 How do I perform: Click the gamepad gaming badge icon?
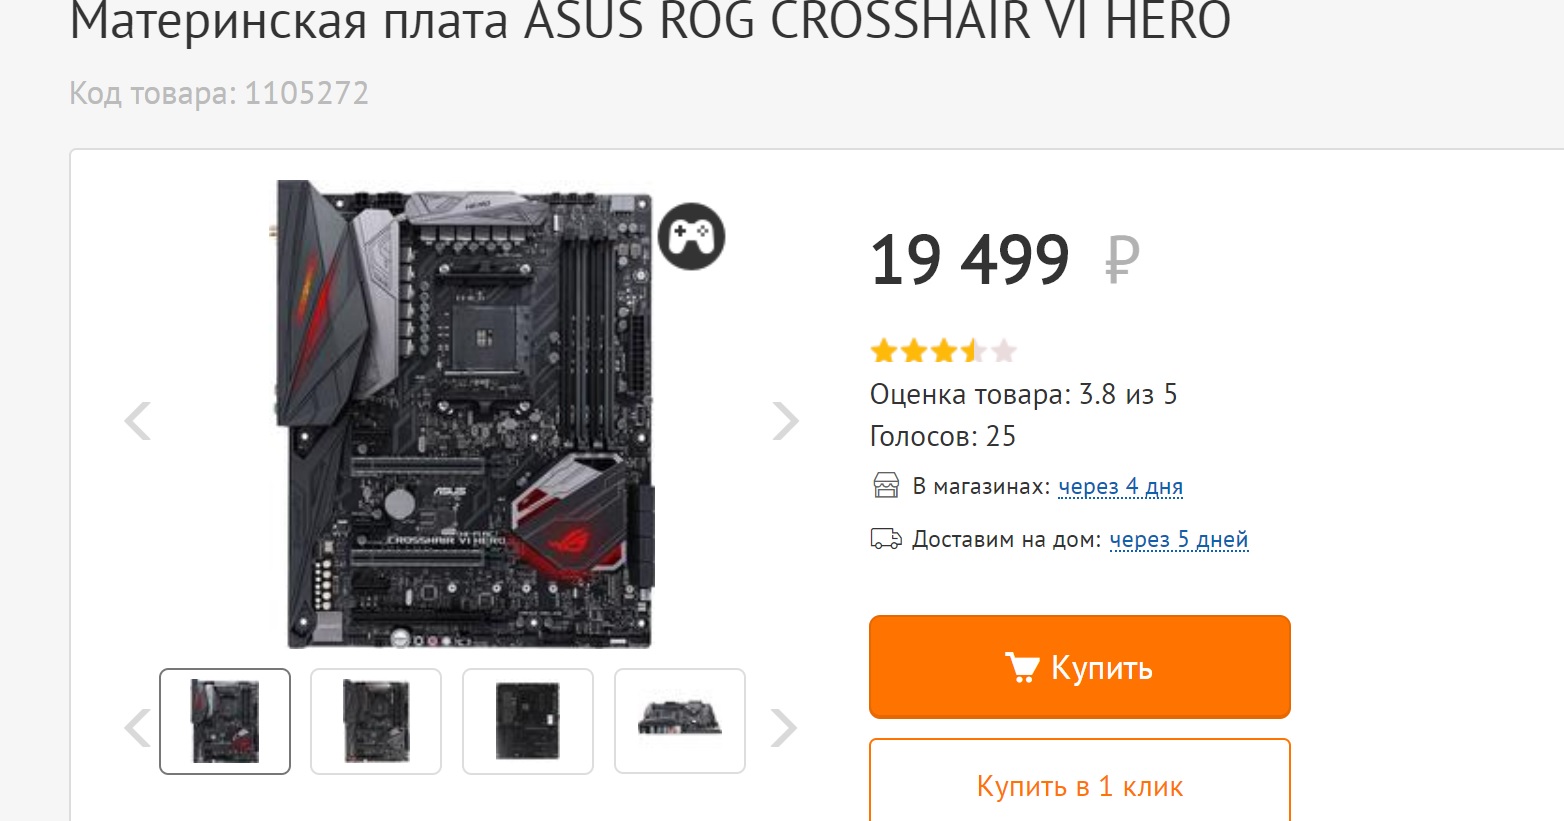click(x=692, y=236)
